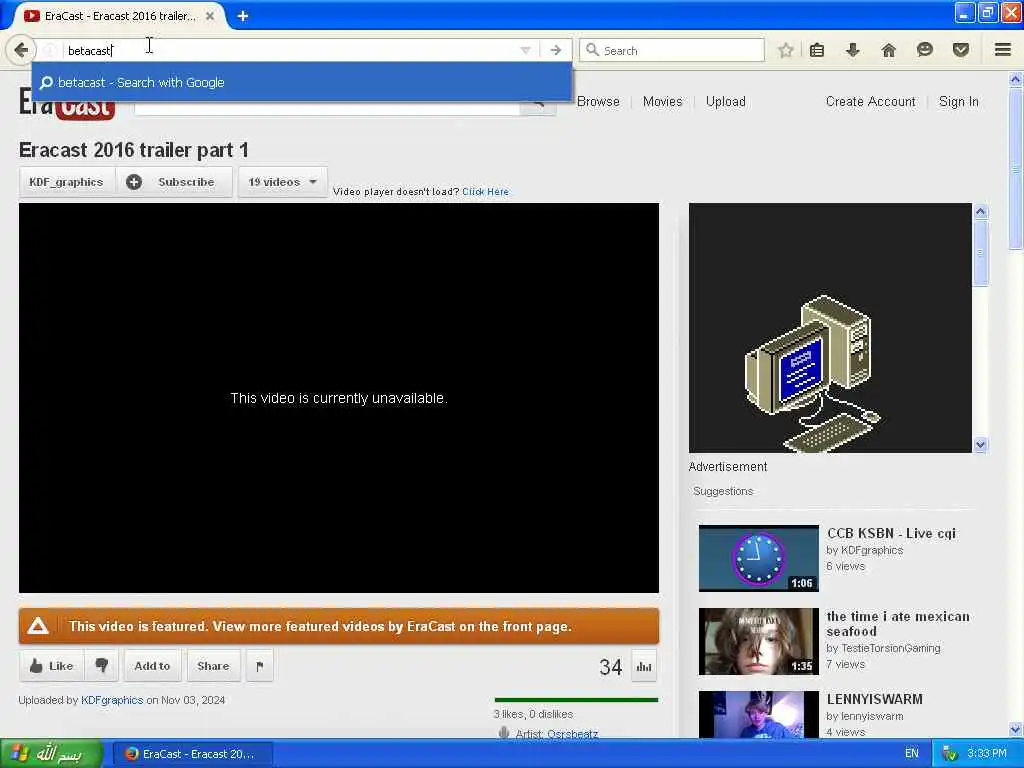Open the CCB KSBN clock video thumbnail
Image resolution: width=1024 pixels, height=768 pixels.
(758, 558)
